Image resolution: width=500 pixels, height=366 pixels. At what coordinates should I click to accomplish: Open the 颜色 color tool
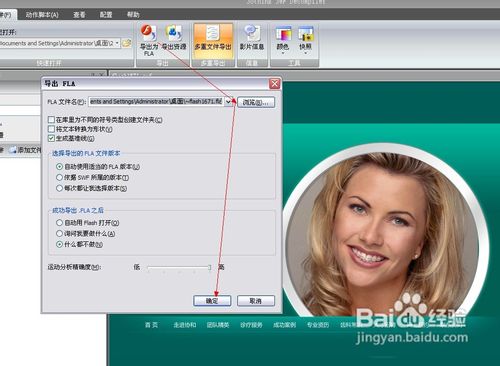283,38
